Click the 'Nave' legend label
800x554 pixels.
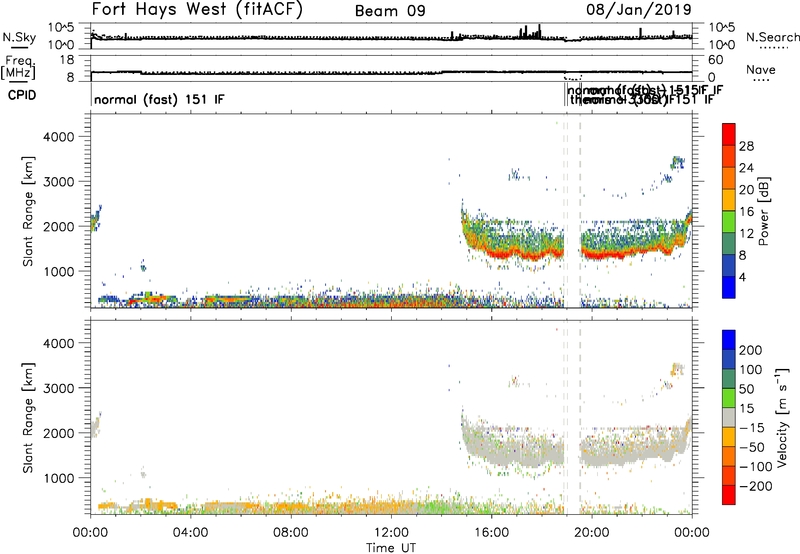pos(760,70)
